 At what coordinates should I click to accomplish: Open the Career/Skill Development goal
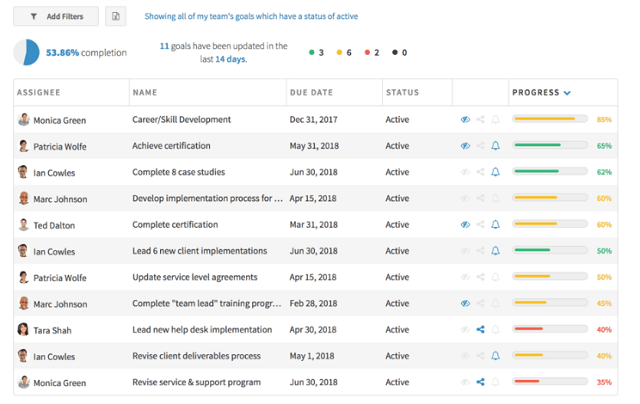pos(181,120)
